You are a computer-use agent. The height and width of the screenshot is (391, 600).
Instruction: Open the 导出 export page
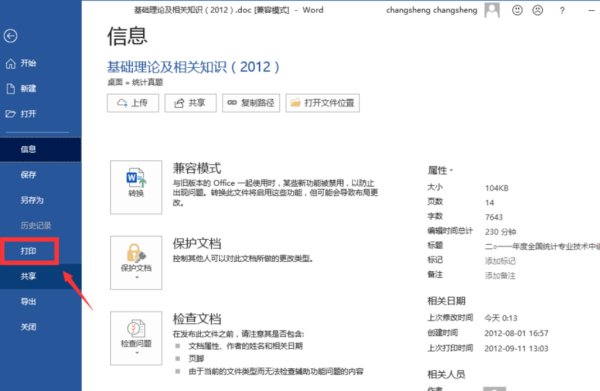click(41, 301)
